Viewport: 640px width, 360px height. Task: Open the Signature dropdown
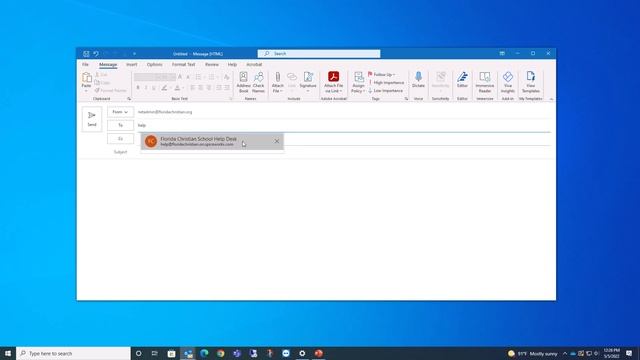tap(308, 82)
